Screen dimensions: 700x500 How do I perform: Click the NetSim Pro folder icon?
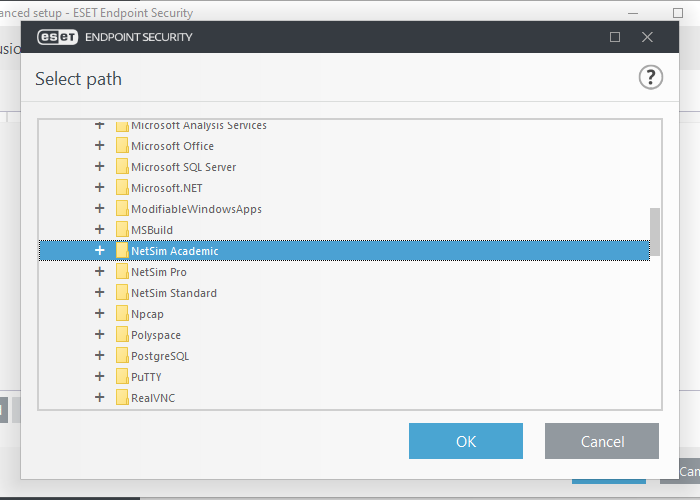point(122,271)
